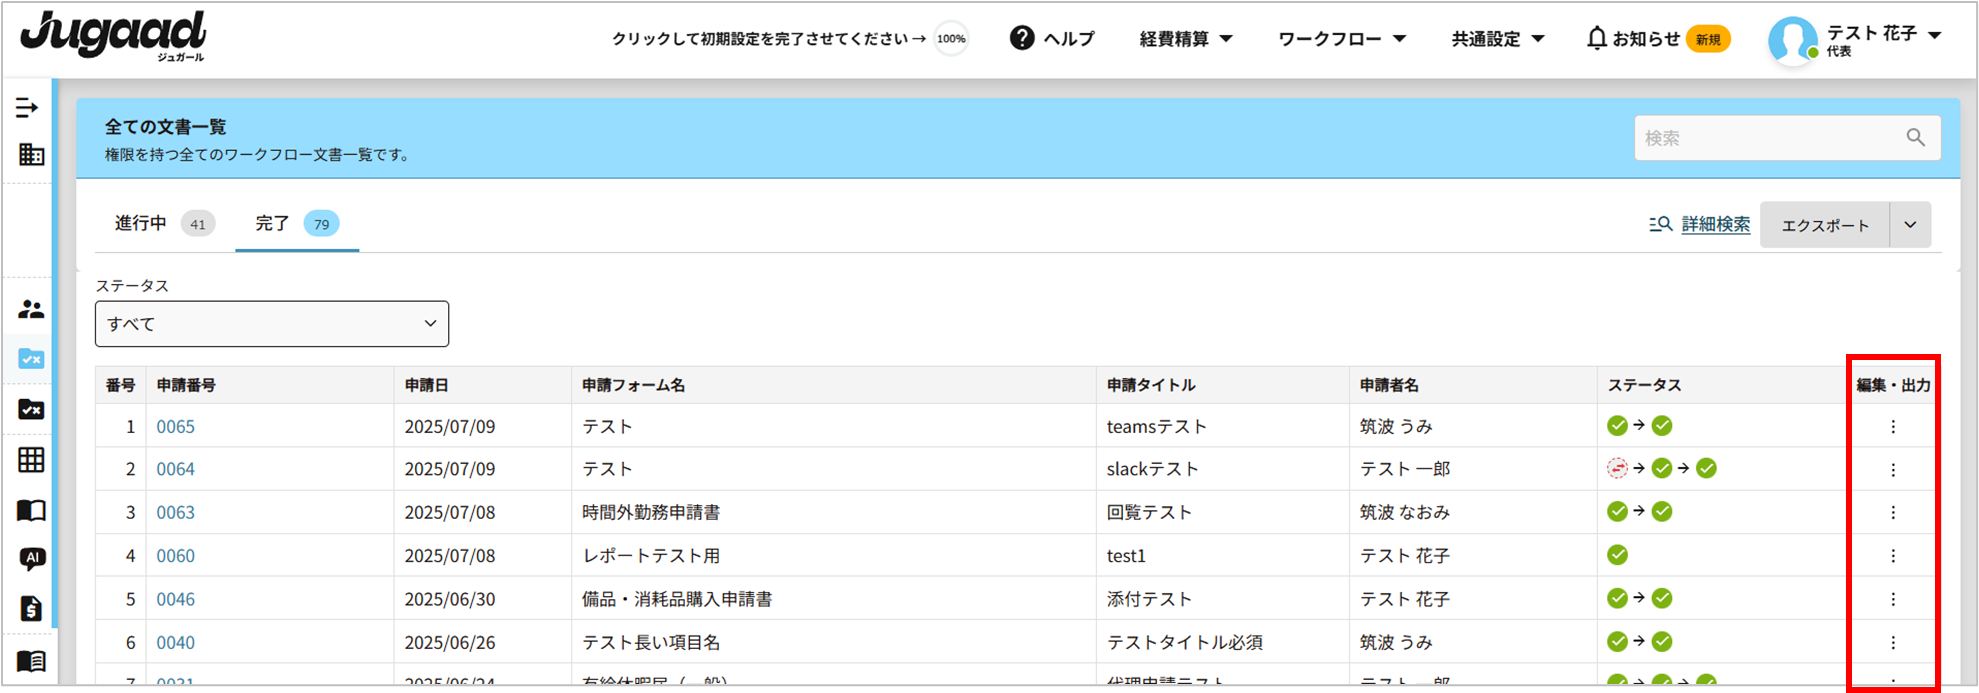Open the user account menu テスト 花子

[x=1855, y=39]
